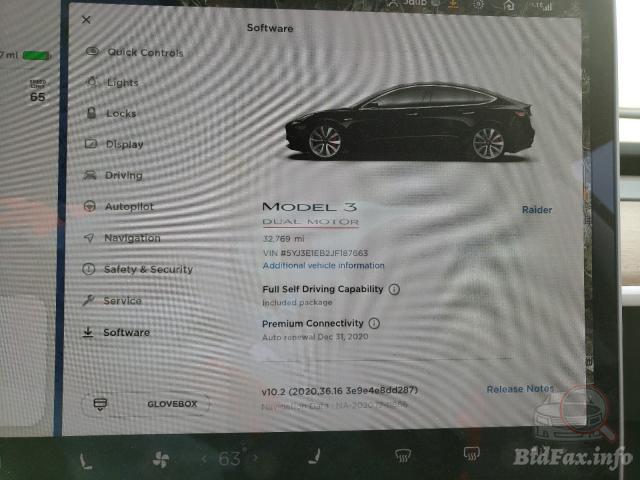Screen dimensions: 640x480
Task: Show Full Self Driving Capability info icon
Action: [x=394, y=289]
